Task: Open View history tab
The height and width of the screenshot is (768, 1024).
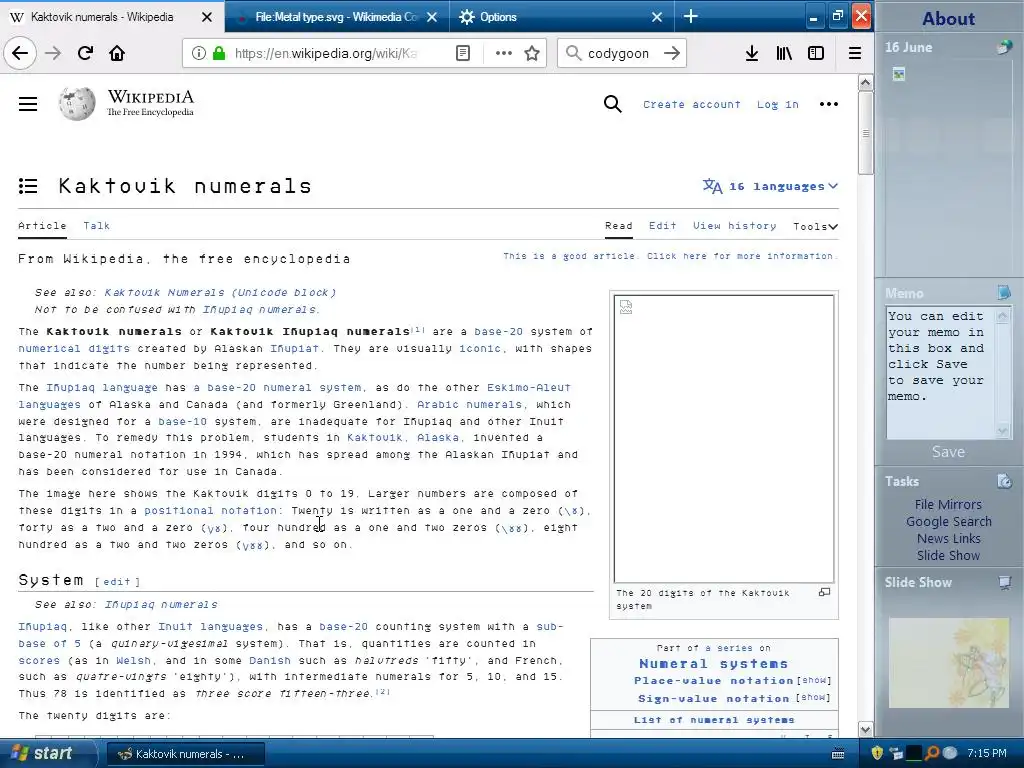Action: [735, 225]
